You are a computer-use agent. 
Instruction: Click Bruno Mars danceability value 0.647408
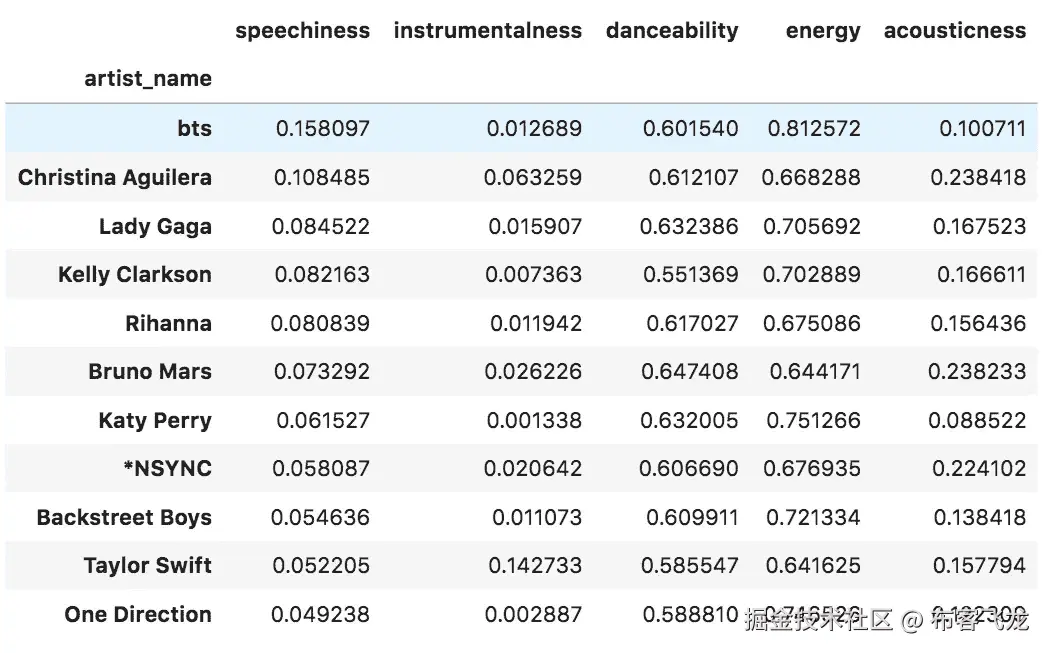click(x=690, y=372)
